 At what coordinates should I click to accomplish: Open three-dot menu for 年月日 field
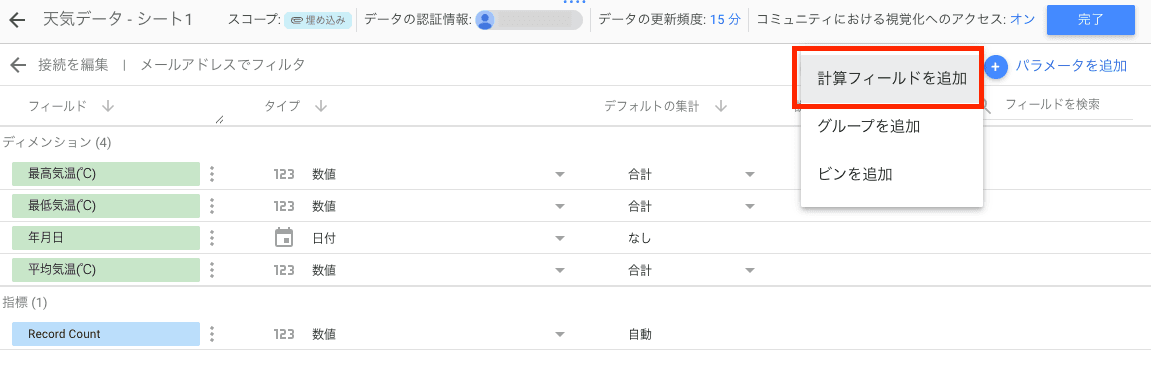point(212,238)
